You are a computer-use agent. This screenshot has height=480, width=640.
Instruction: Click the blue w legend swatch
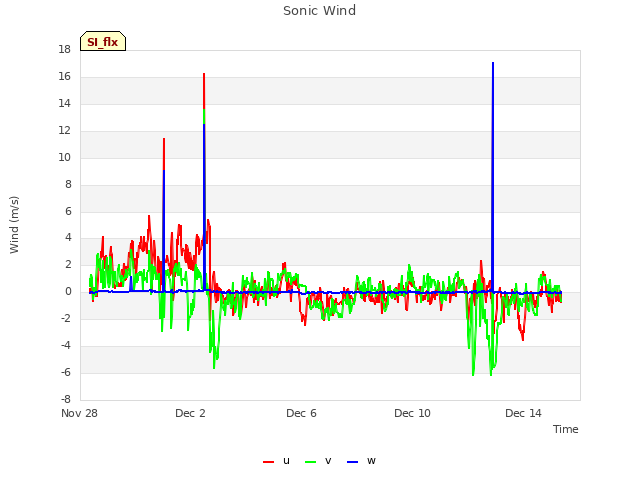pos(352,462)
